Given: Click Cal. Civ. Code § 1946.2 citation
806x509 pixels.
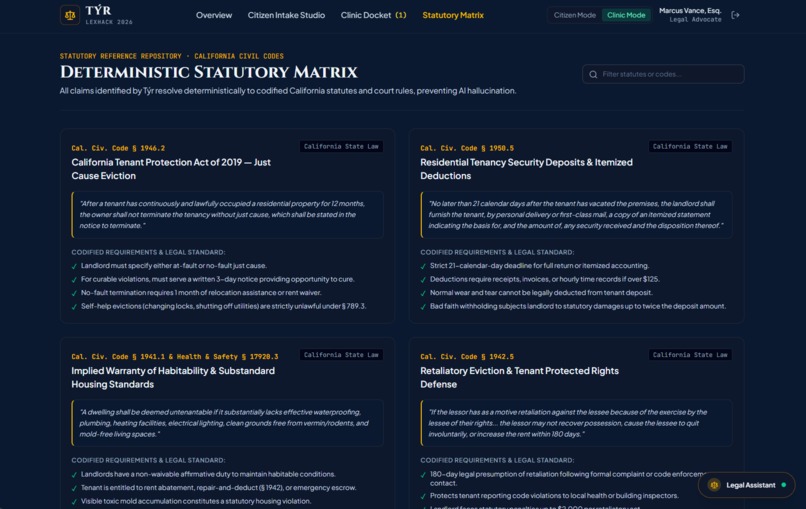Looking at the screenshot, I should click(x=118, y=148).
